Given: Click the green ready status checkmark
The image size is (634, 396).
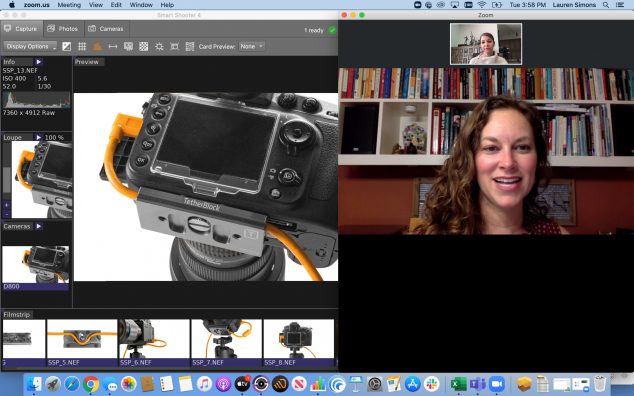Looking at the screenshot, I should pos(332,30).
